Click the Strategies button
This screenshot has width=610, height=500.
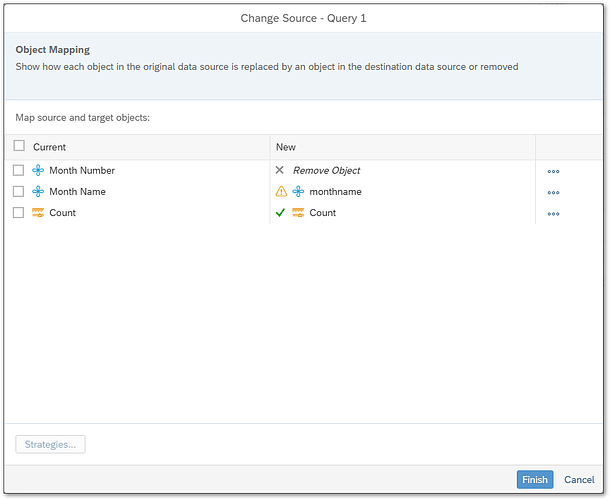pos(50,444)
